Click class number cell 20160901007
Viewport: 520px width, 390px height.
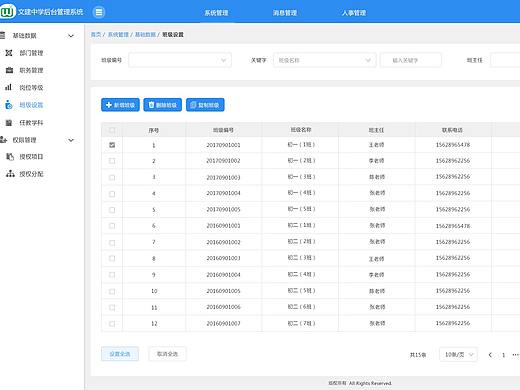point(223,324)
